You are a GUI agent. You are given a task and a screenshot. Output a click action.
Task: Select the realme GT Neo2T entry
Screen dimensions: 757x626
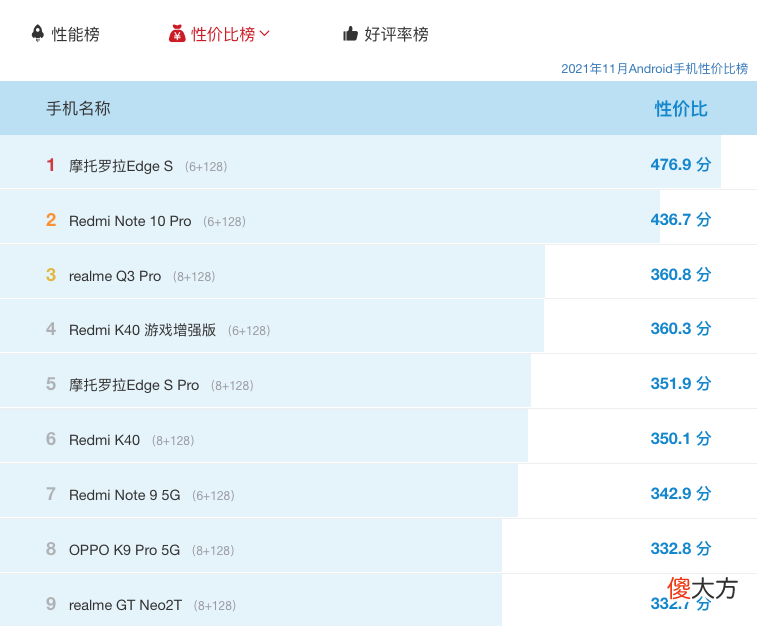125,605
